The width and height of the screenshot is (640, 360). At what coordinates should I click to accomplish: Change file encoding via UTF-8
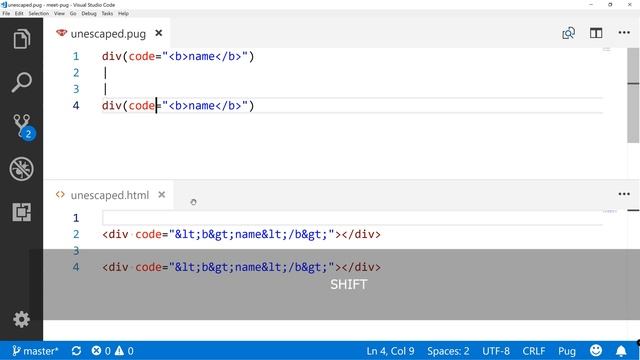[x=496, y=351]
